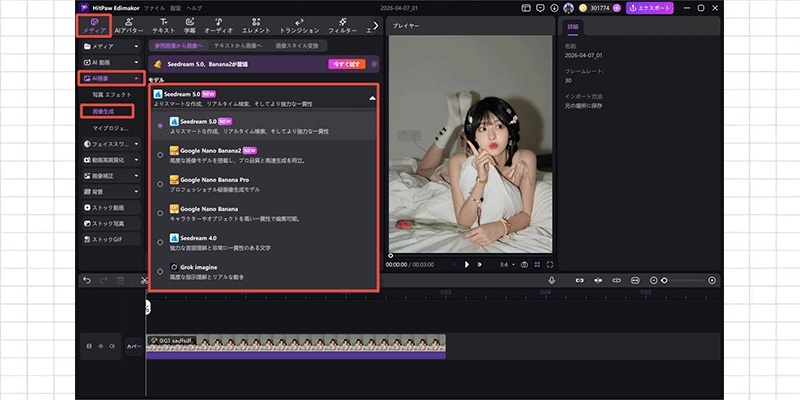800x400 pixels.
Task: Step to the next frame in player
Action: [479, 264]
